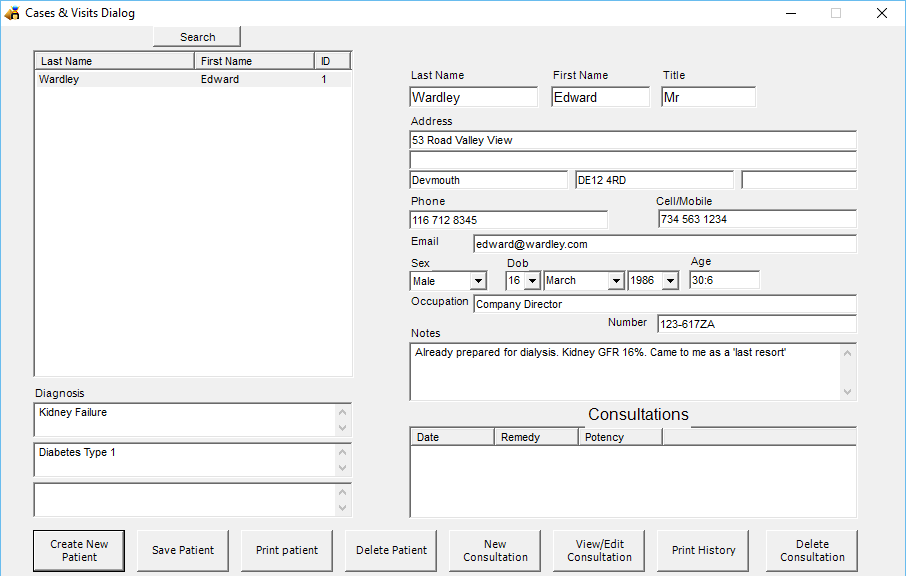Click the Diabetes Type 1 diagnosis box

[x=185, y=460]
